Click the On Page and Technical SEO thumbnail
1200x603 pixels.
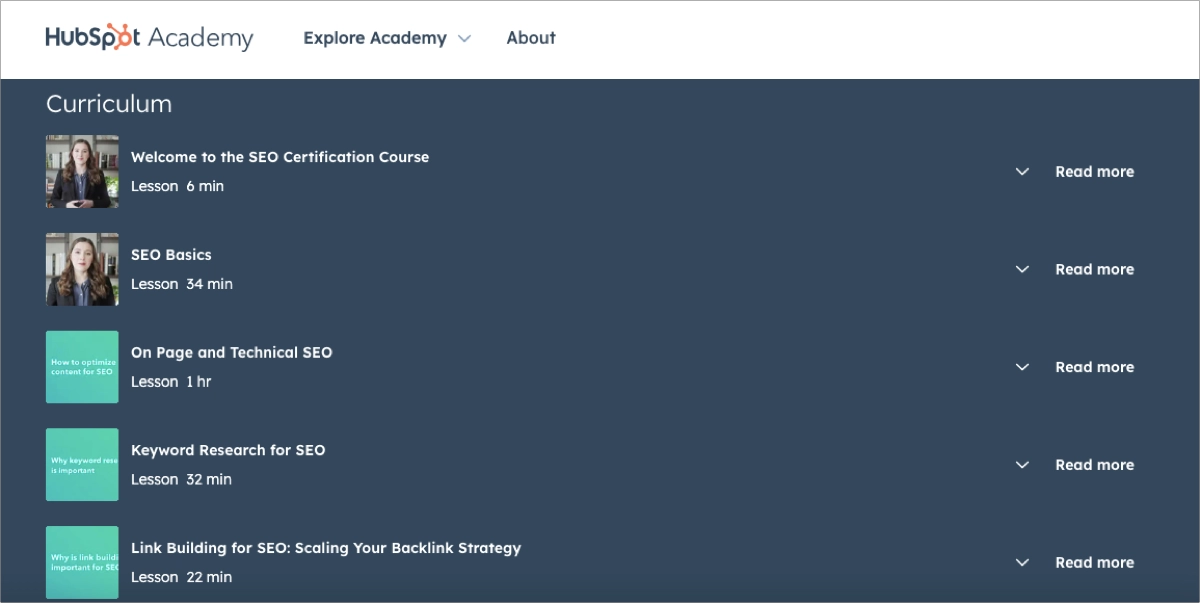pyautogui.click(x=81, y=367)
